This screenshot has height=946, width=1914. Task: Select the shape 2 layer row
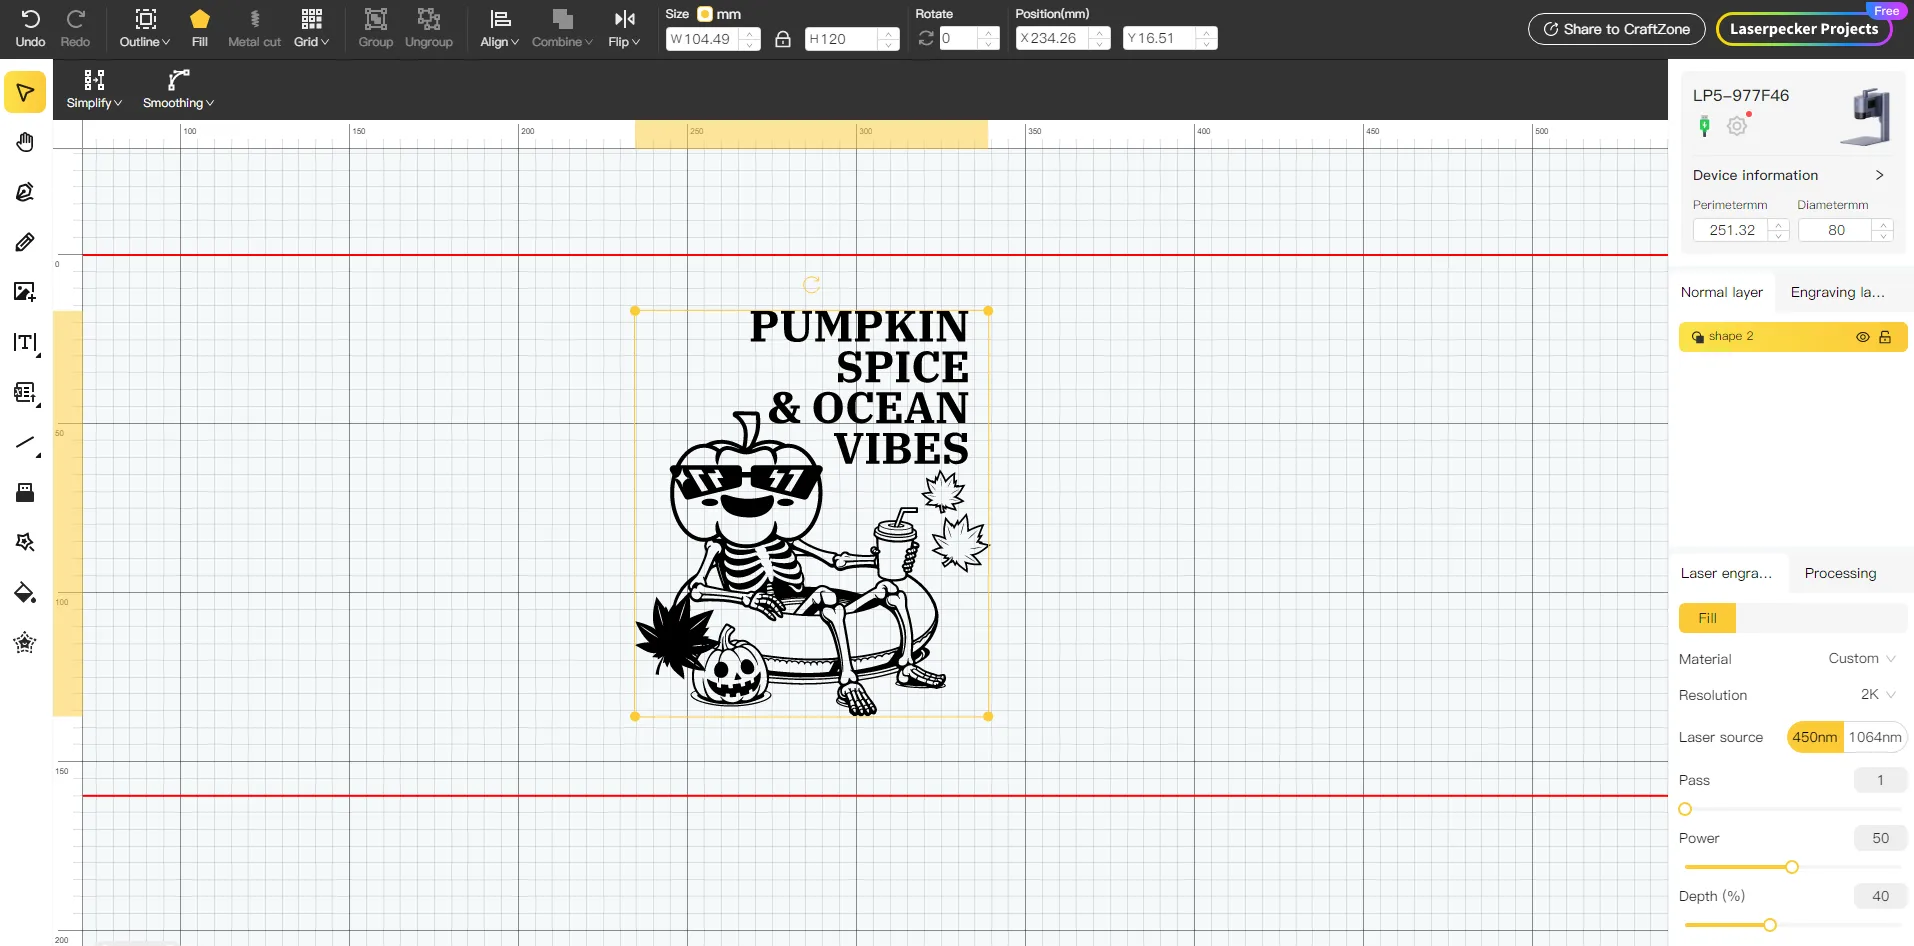pos(1793,337)
